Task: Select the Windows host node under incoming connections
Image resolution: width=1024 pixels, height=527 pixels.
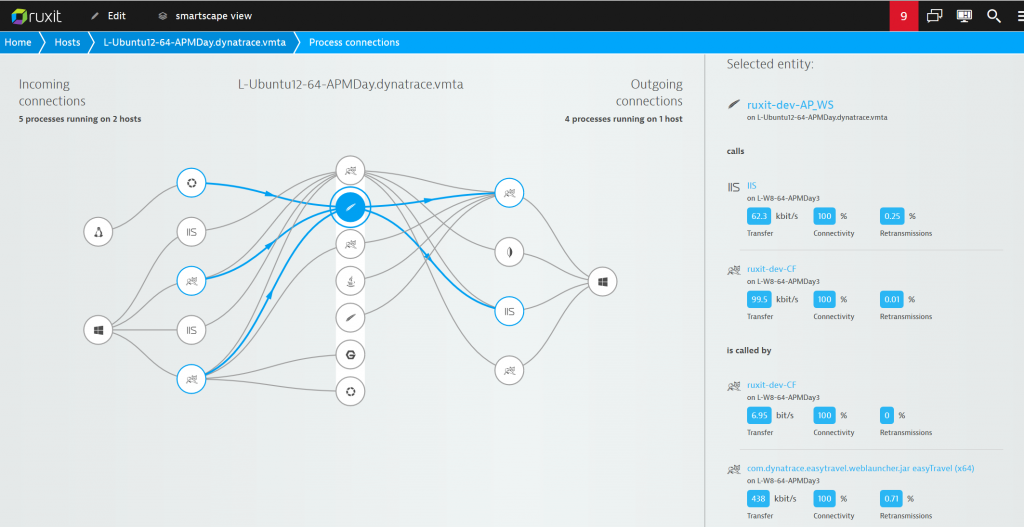Action: tap(99, 330)
